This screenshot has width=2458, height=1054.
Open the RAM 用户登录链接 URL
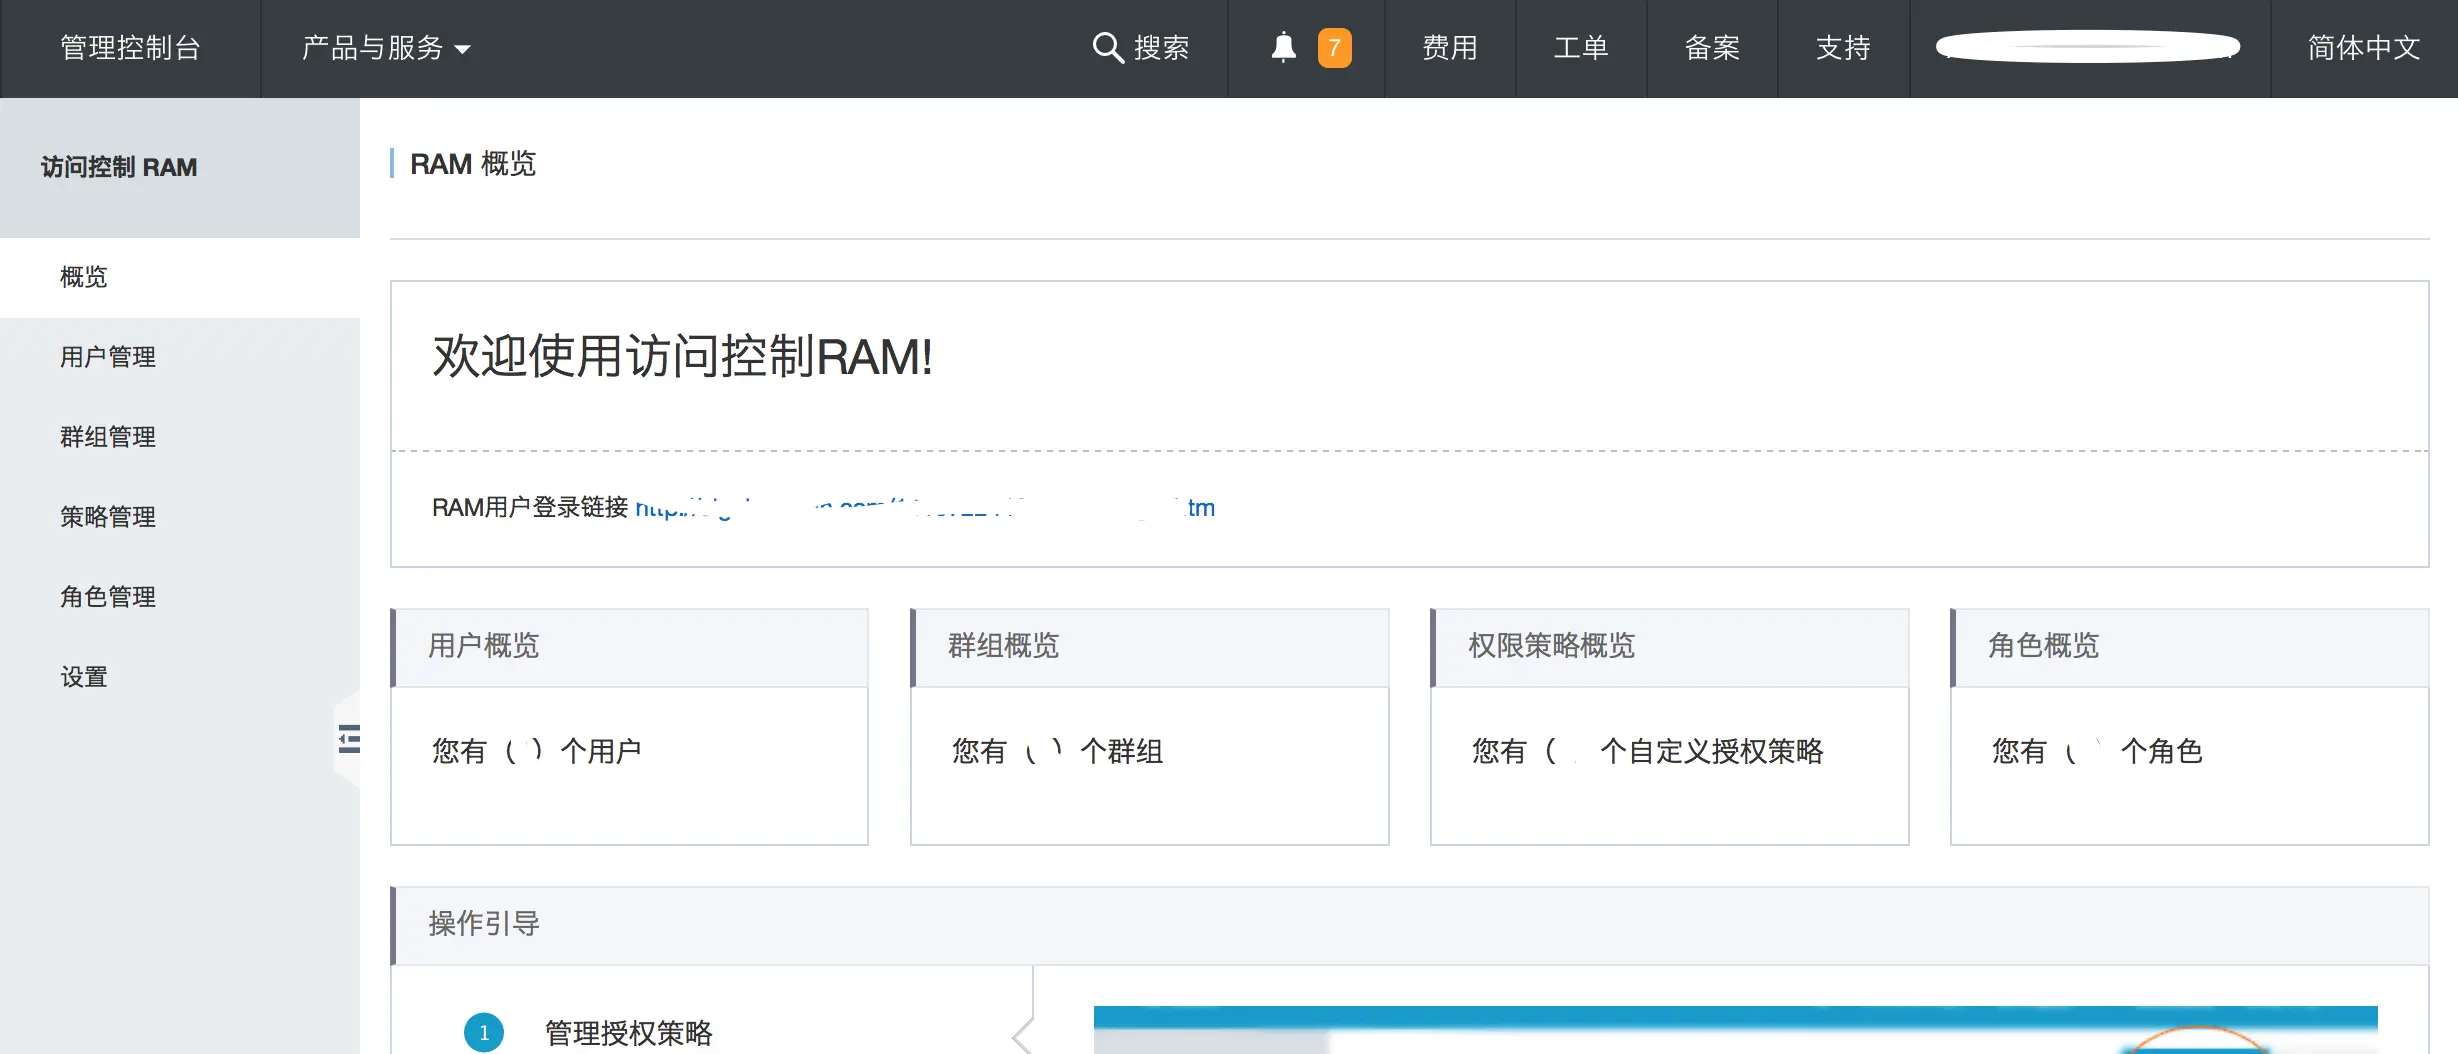pyautogui.click(x=925, y=507)
